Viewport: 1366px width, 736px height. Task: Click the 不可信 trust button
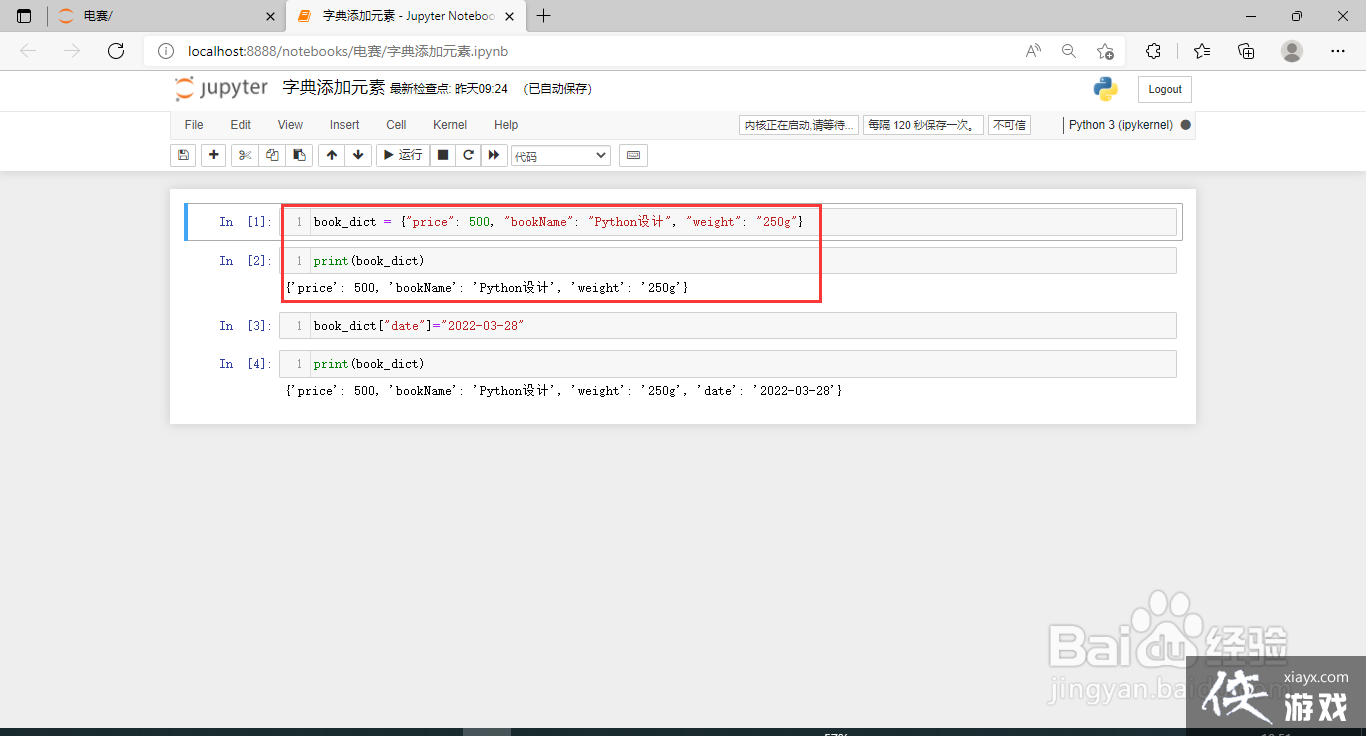[x=1009, y=125]
